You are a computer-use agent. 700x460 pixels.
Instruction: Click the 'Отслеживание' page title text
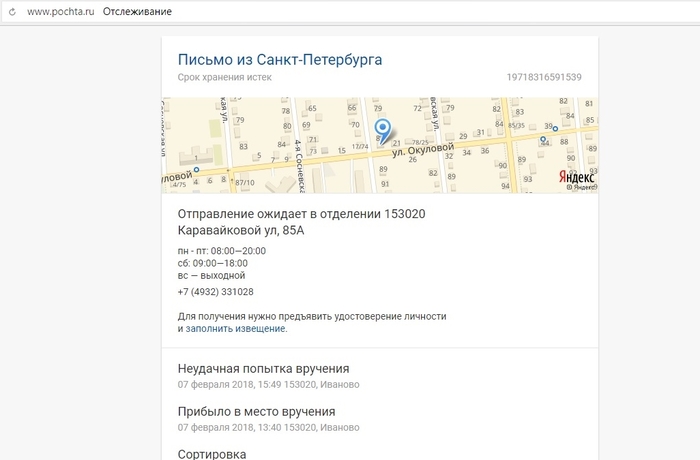[x=137, y=11]
